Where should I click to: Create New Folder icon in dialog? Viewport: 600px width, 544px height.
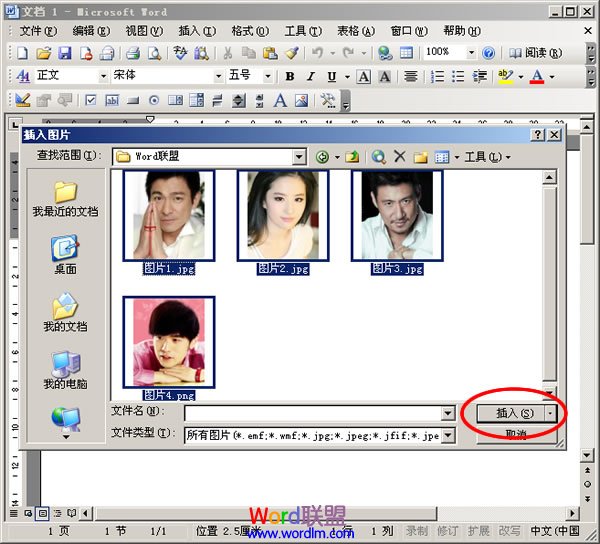pos(420,157)
